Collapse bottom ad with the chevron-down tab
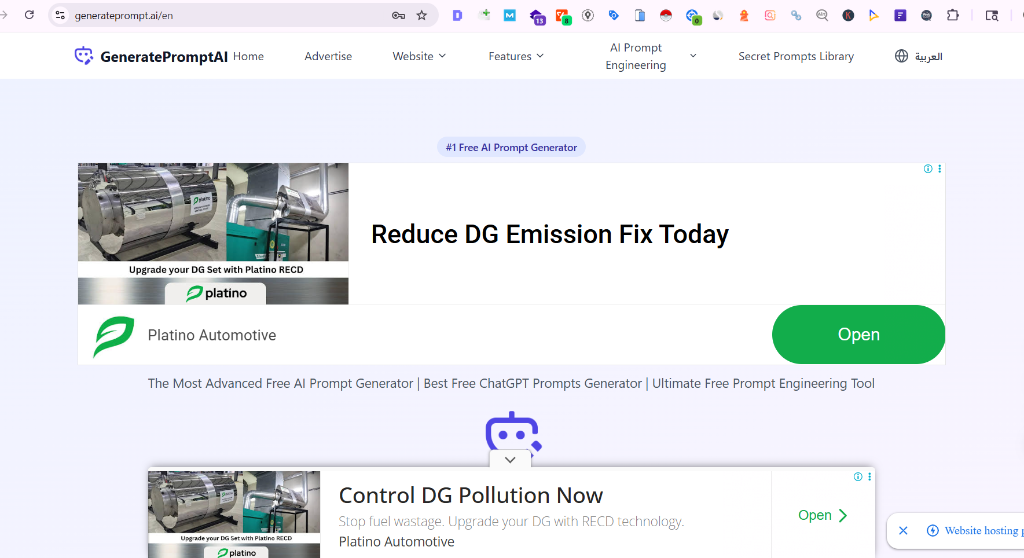The height and width of the screenshot is (558, 1024). (x=510, y=460)
